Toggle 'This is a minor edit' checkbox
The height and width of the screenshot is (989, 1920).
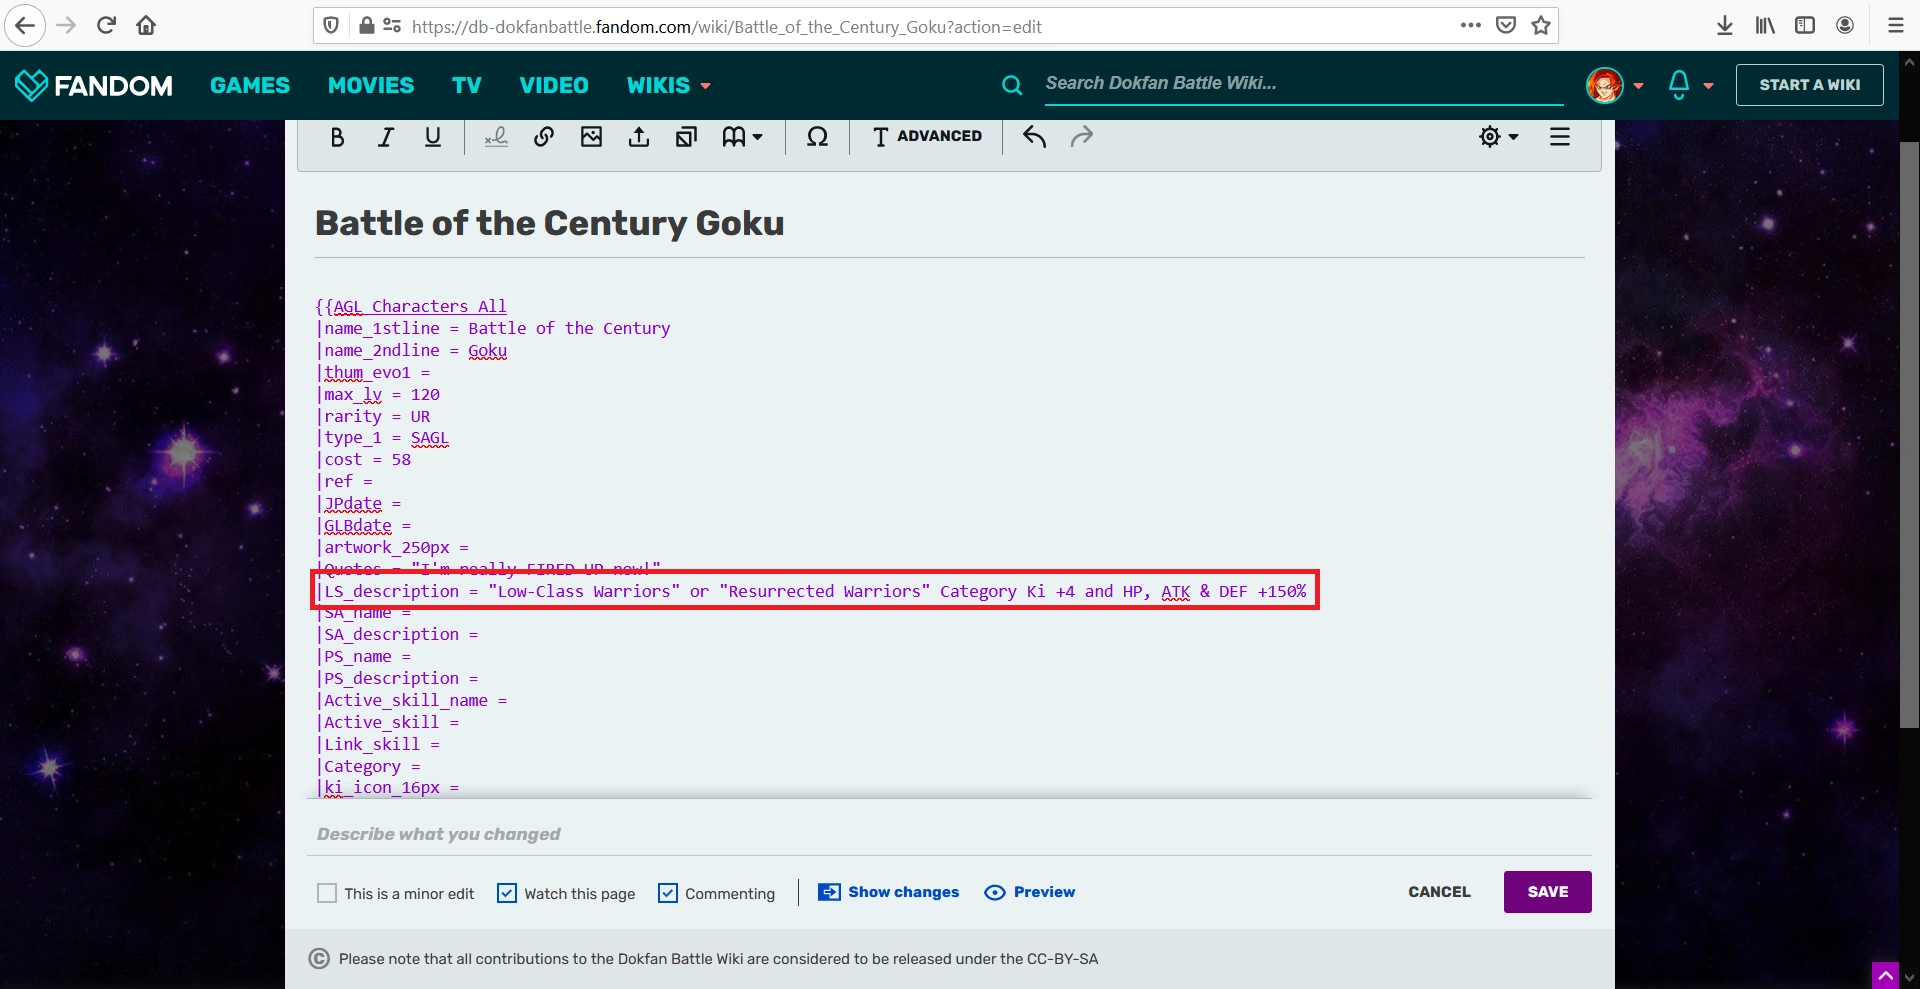[327, 893]
